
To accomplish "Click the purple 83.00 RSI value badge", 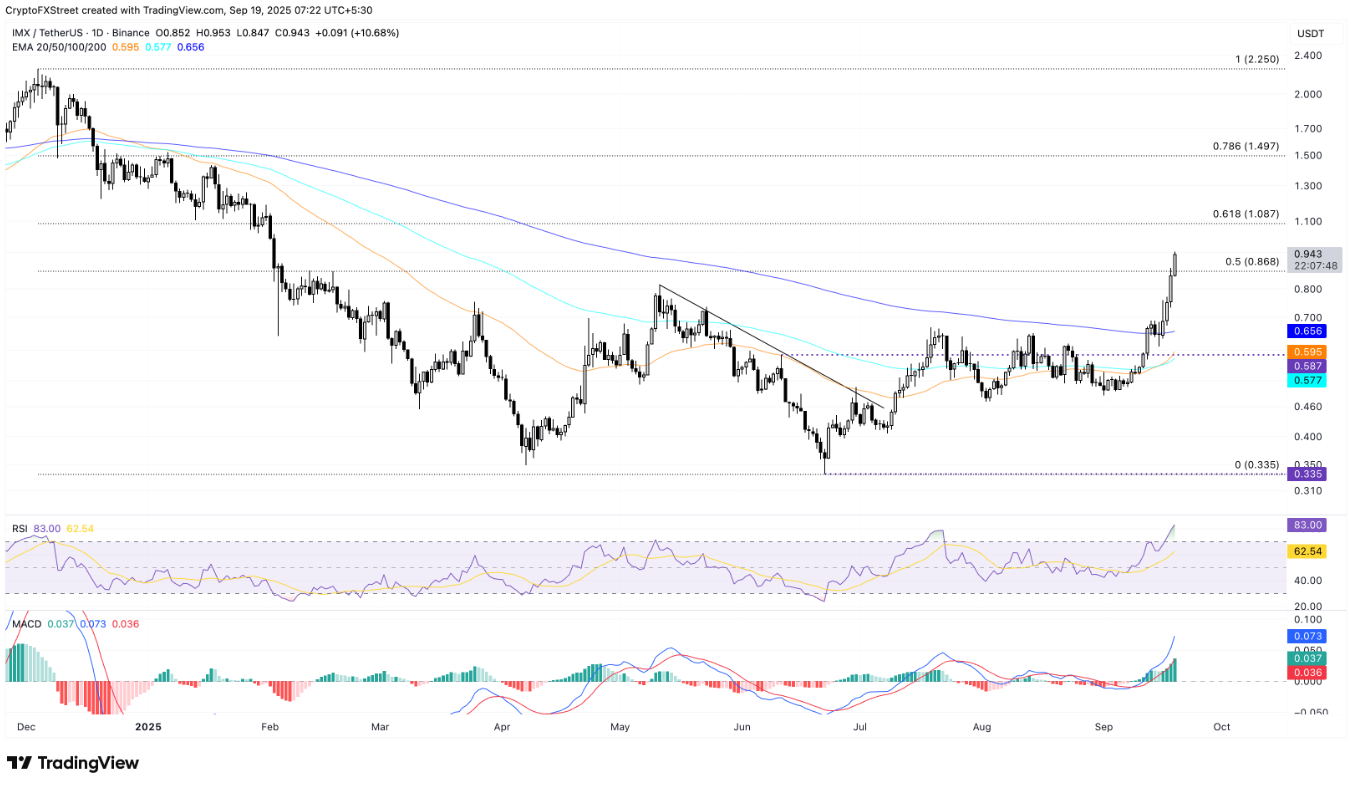I will click(1307, 525).
